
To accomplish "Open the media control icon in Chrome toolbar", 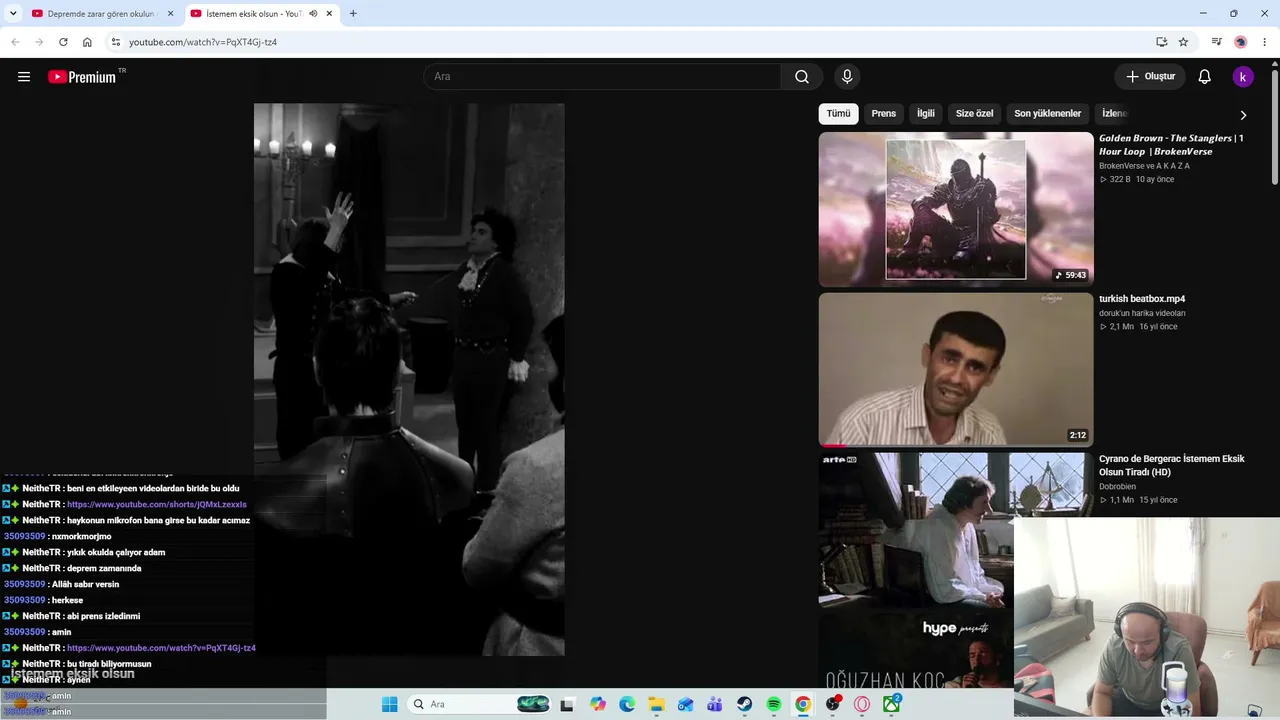I will pyautogui.click(x=1217, y=42).
